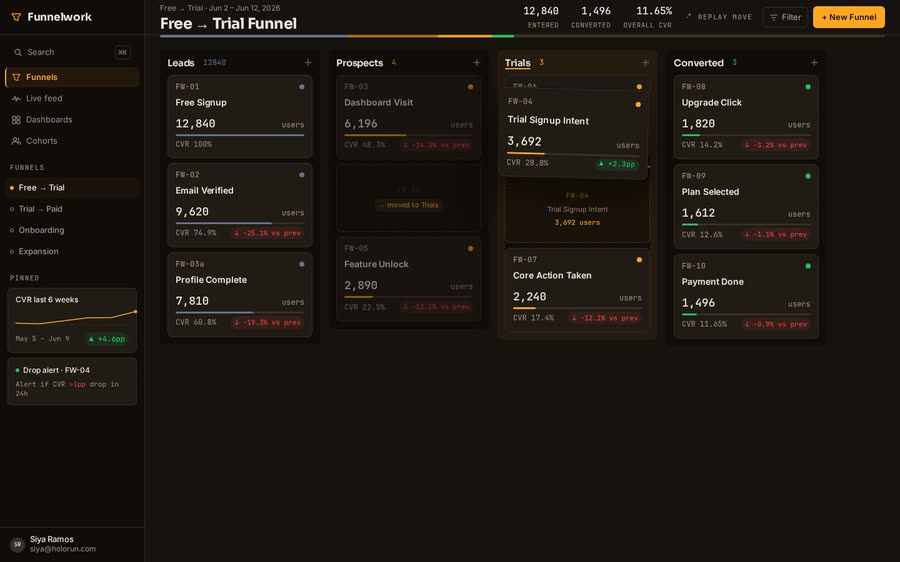Click the plus icon in Trials column
Image resolution: width=900 pixels, height=562 pixels.
click(645, 63)
